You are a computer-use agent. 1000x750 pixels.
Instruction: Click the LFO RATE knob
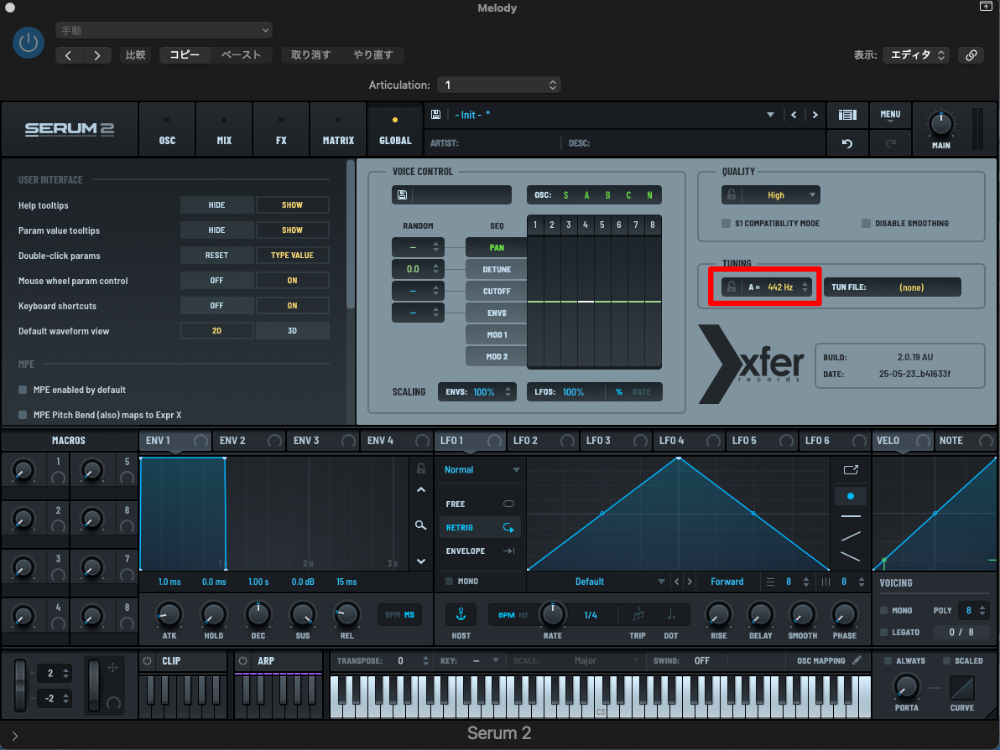[x=552, y=614]
